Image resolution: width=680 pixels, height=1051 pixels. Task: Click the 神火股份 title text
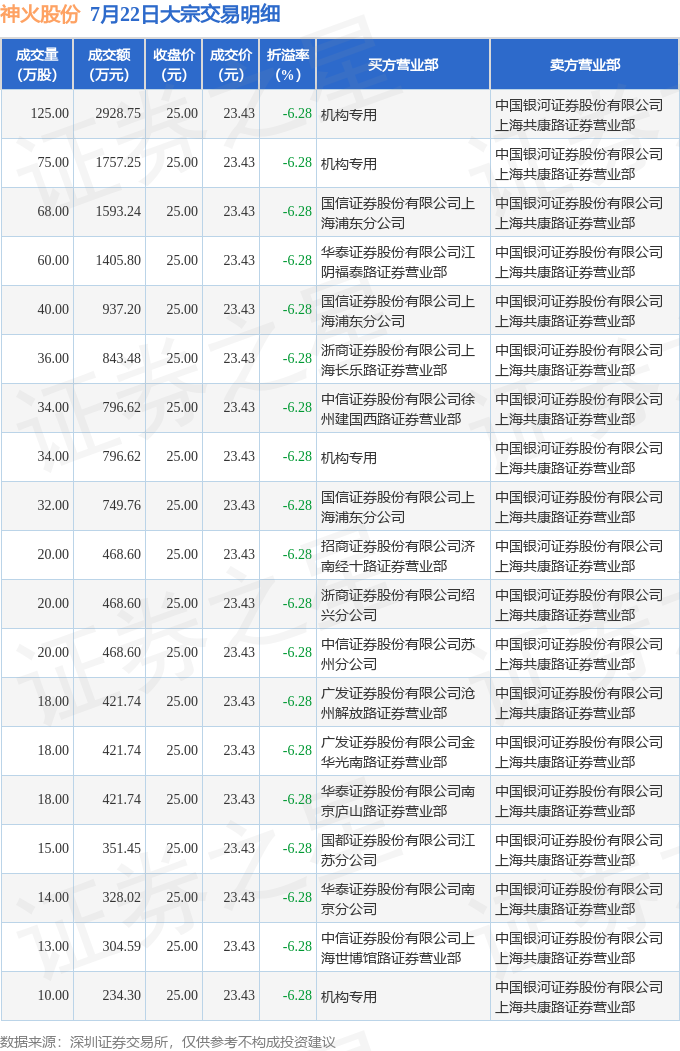[x=40, y=14]
